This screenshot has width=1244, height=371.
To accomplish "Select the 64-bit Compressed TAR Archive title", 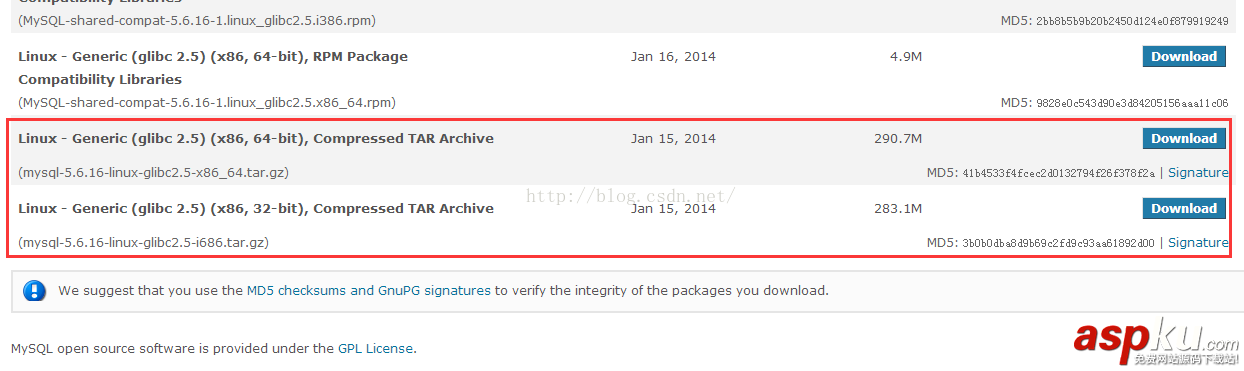I will point(256,139).
